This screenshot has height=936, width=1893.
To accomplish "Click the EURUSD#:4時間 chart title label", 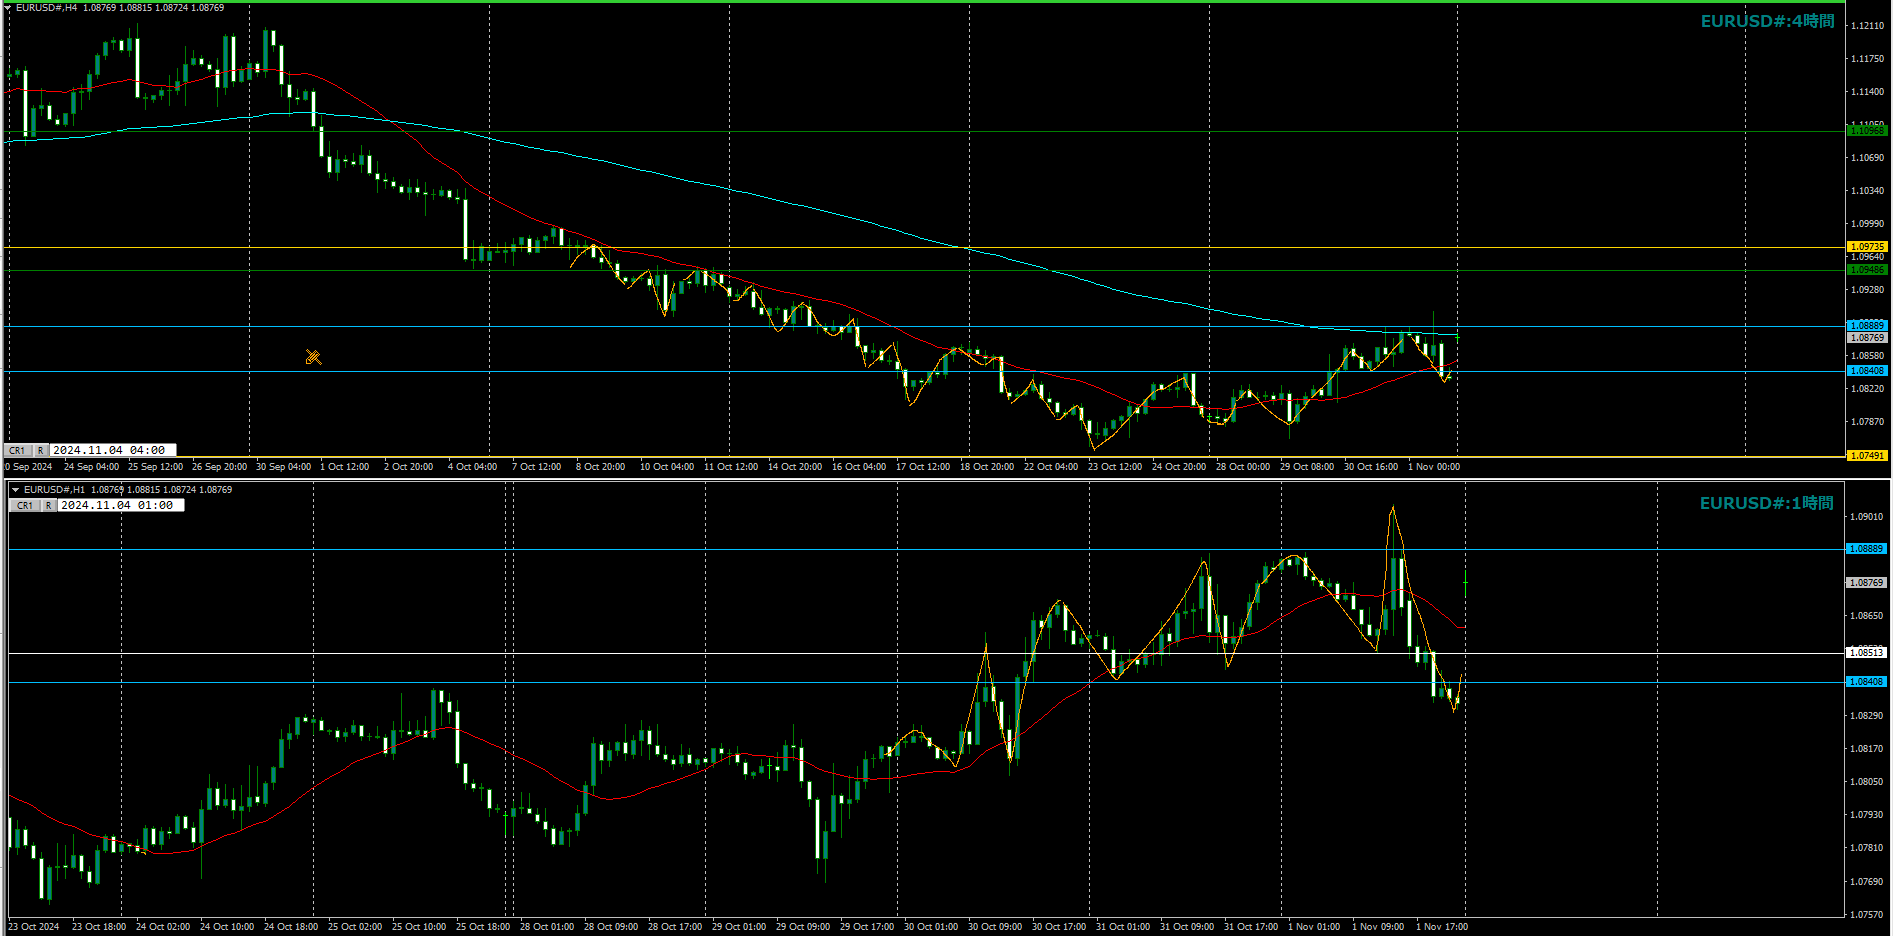I will coord(1767,21).
